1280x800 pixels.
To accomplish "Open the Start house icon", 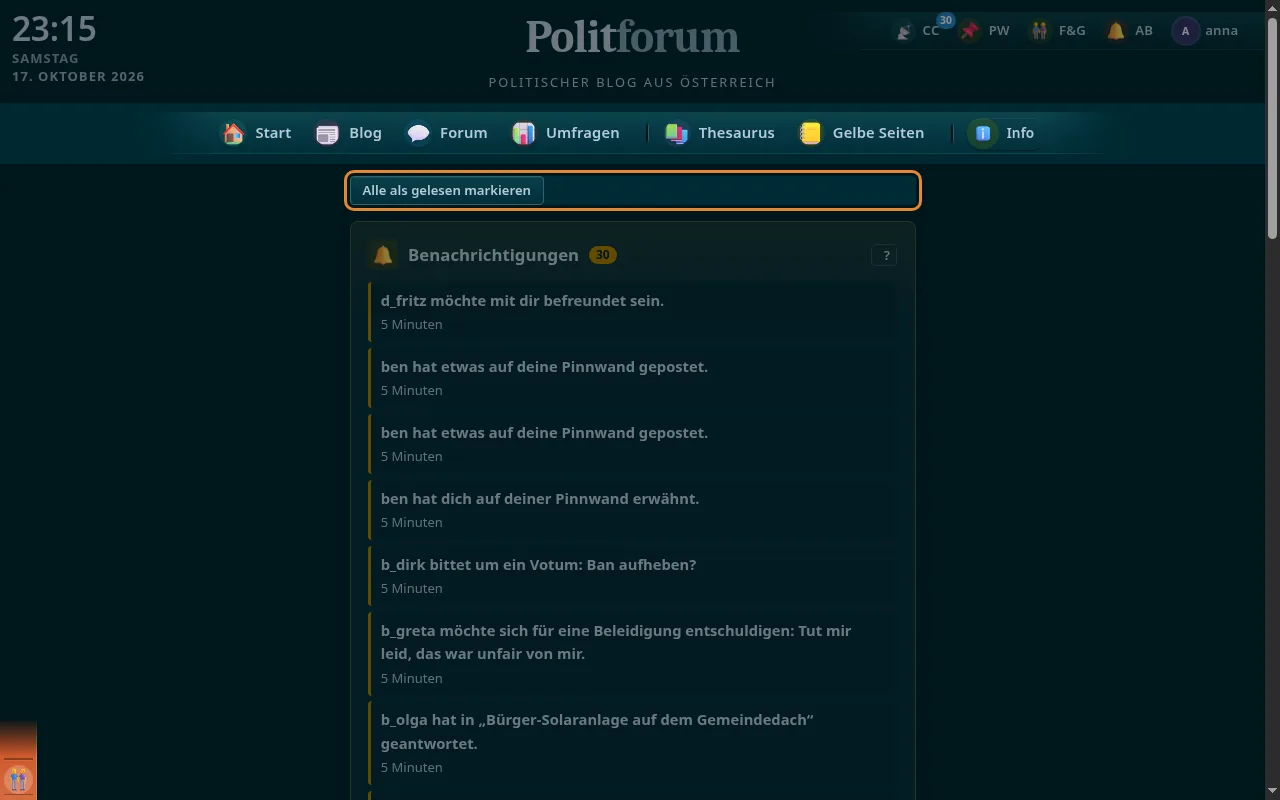I will coord(233,133).
